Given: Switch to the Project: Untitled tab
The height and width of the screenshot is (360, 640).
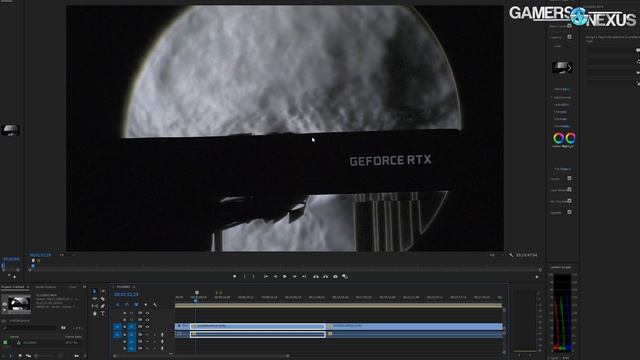Looking at the screenshot, I should 13,287.
